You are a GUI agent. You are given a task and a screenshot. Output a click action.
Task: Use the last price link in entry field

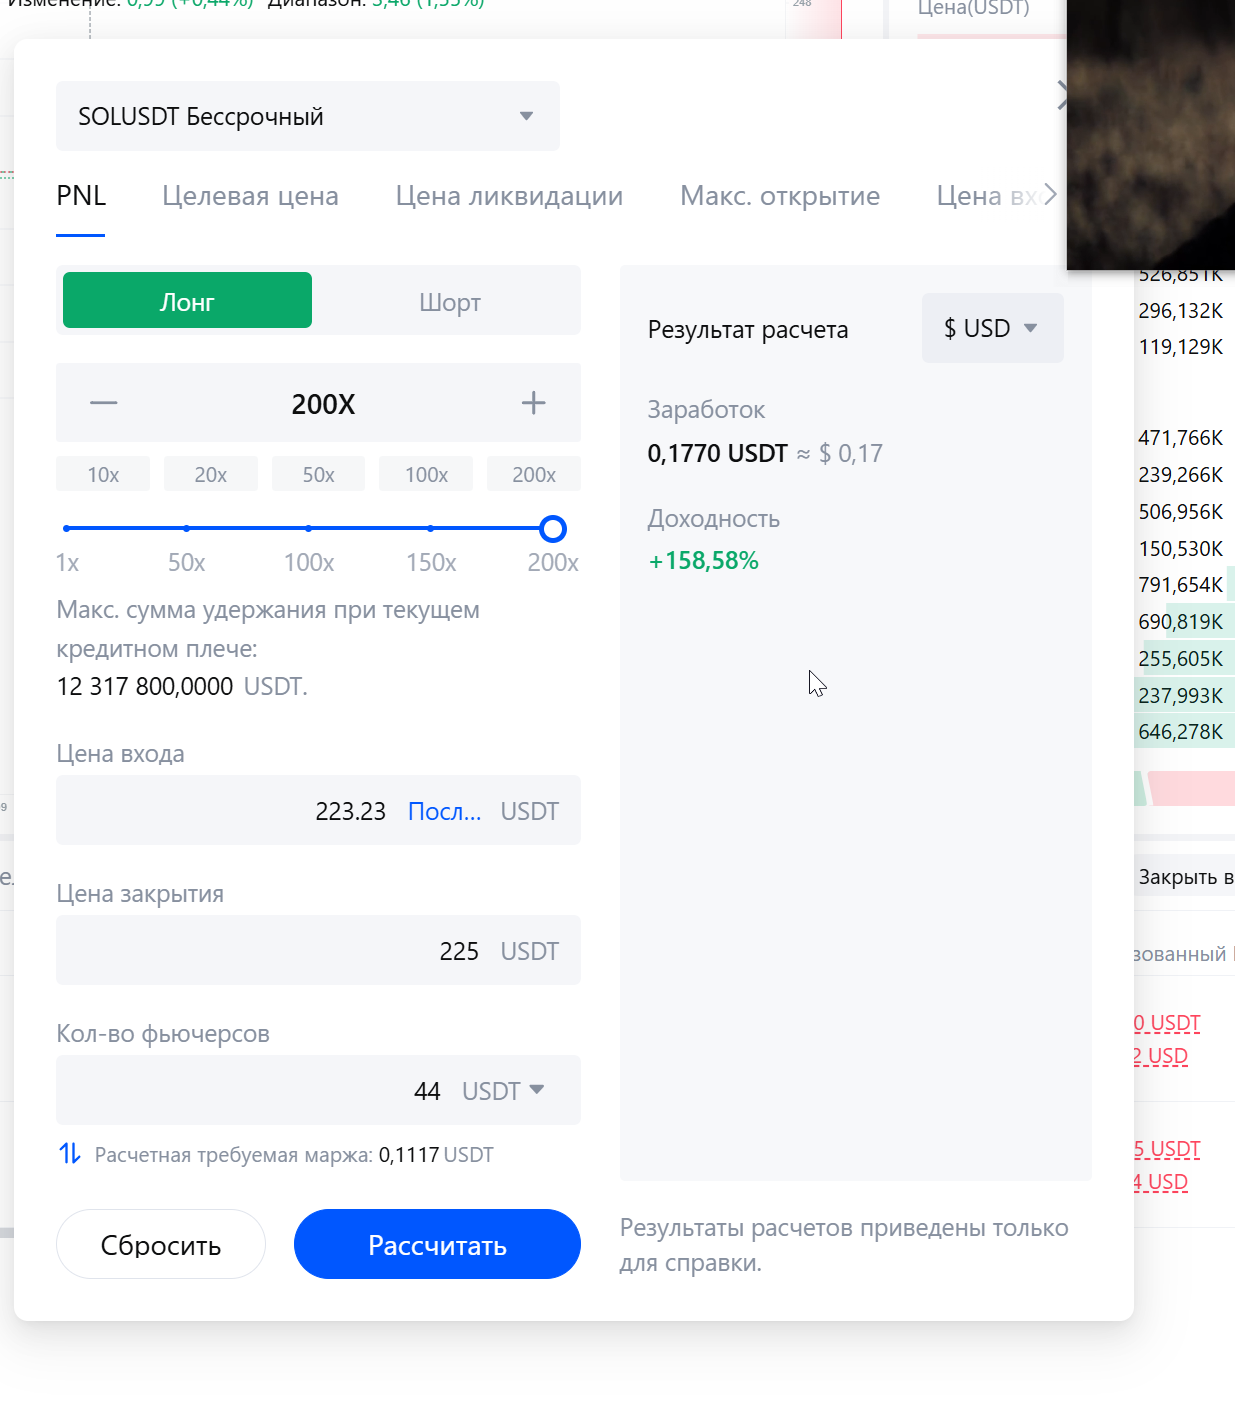pyautogui.click(x=444, y=811)
